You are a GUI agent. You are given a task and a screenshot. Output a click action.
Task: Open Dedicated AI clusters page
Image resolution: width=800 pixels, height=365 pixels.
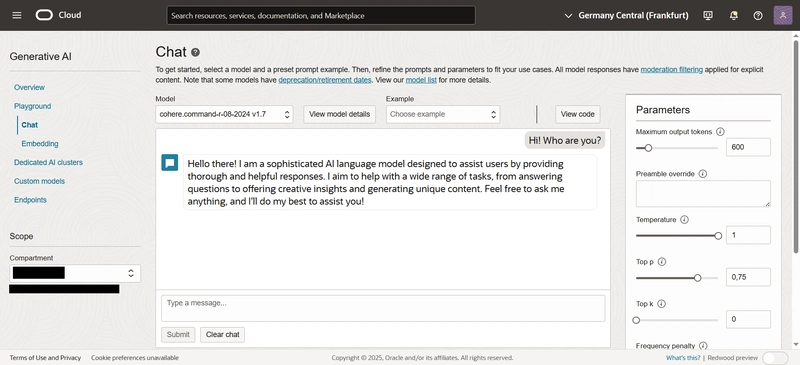click(x=48, y=162)
